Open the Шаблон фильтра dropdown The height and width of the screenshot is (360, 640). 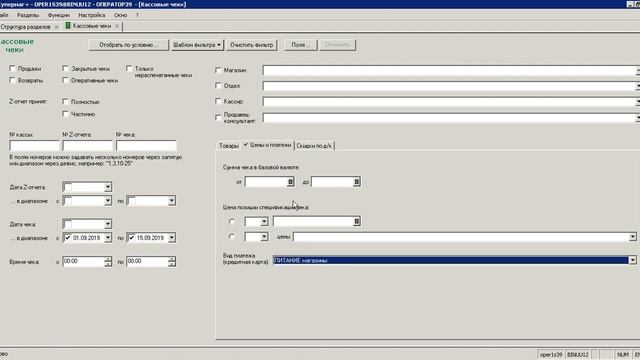[x=198, y=45]
